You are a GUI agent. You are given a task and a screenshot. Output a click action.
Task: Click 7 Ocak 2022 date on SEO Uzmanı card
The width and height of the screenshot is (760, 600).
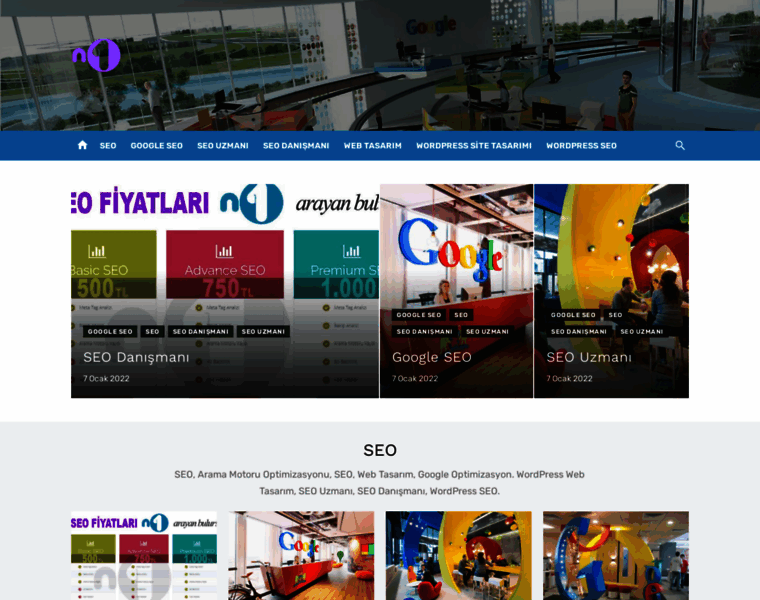(x=570, y=379)
